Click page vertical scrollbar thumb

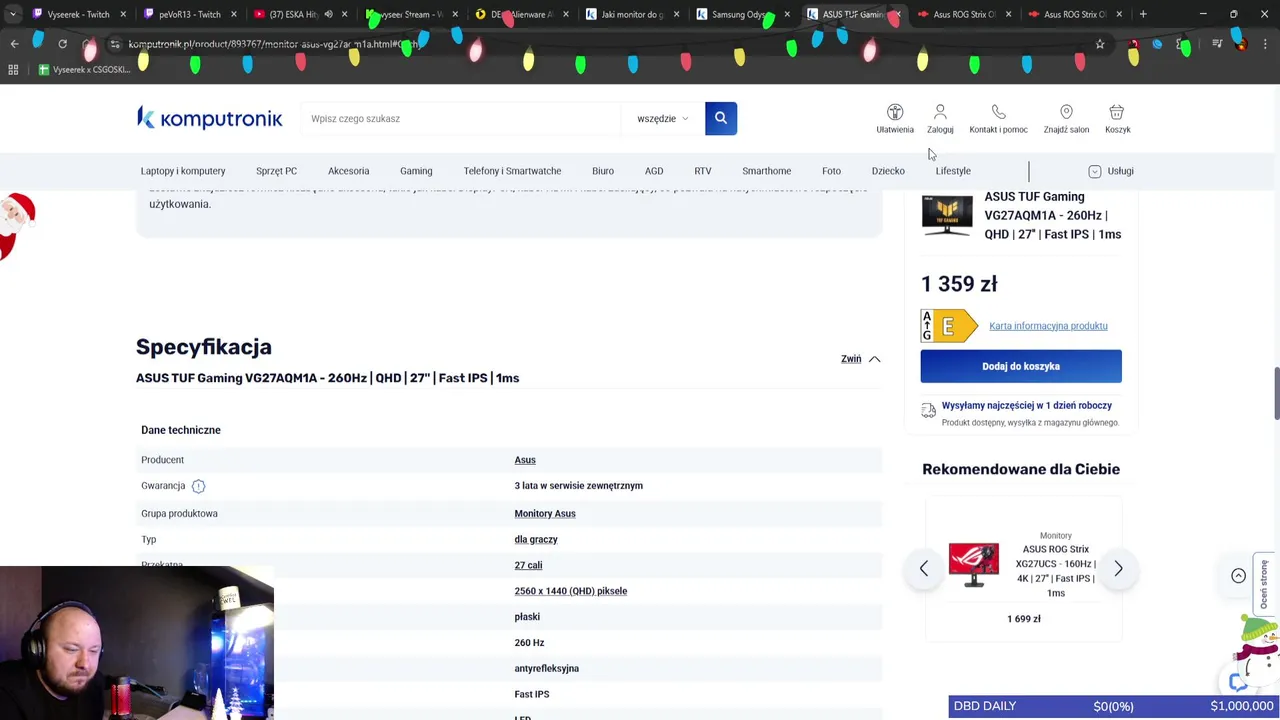[x=1275, y=394]
